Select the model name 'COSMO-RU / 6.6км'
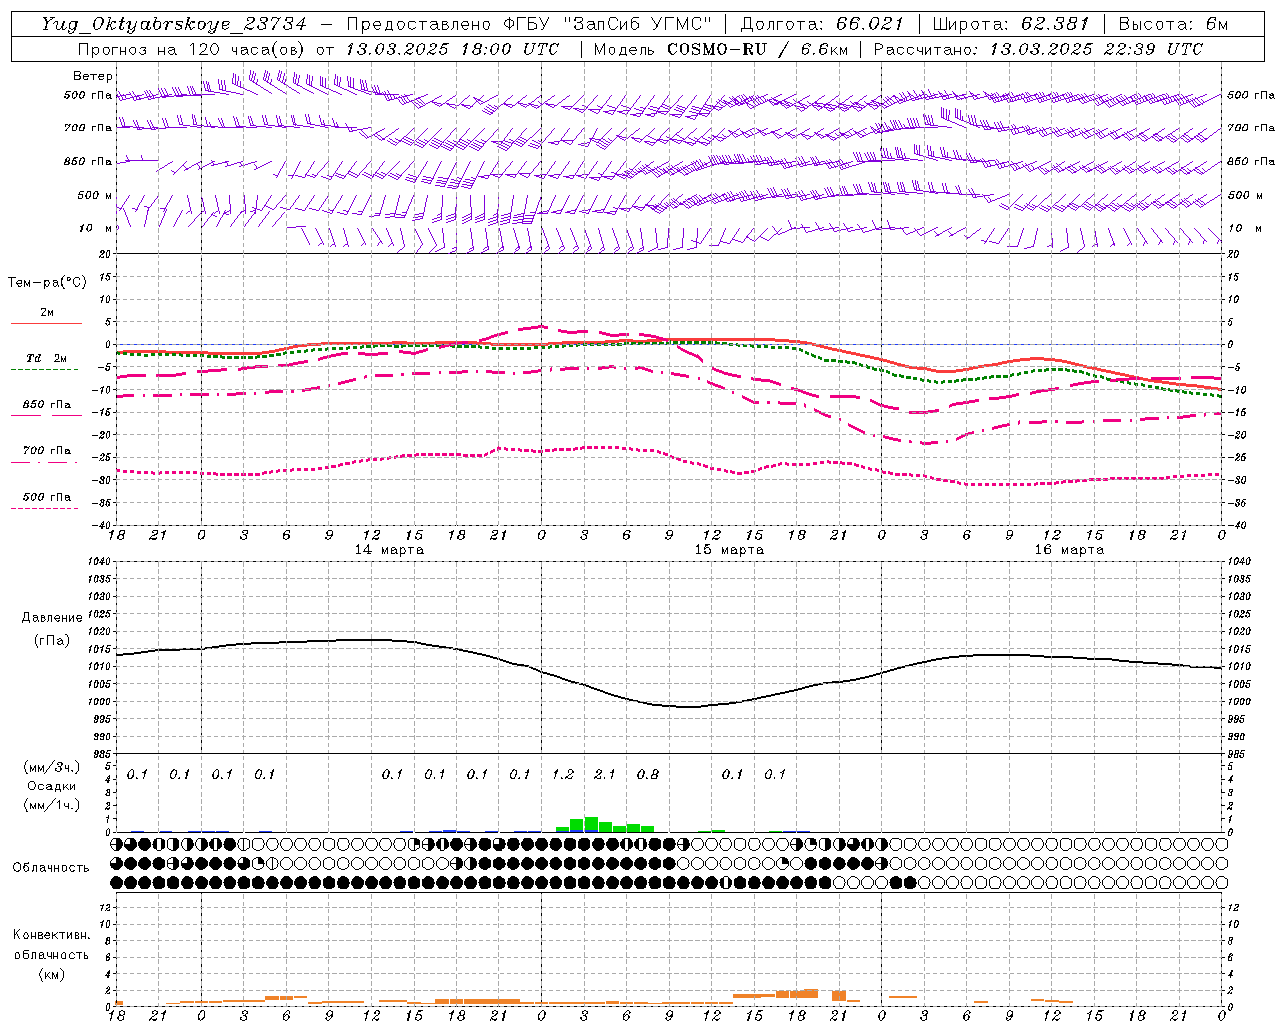 [x=757, y=49]
